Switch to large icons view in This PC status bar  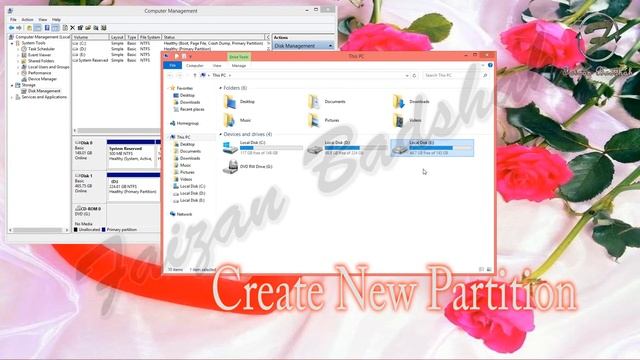[489, 269]
